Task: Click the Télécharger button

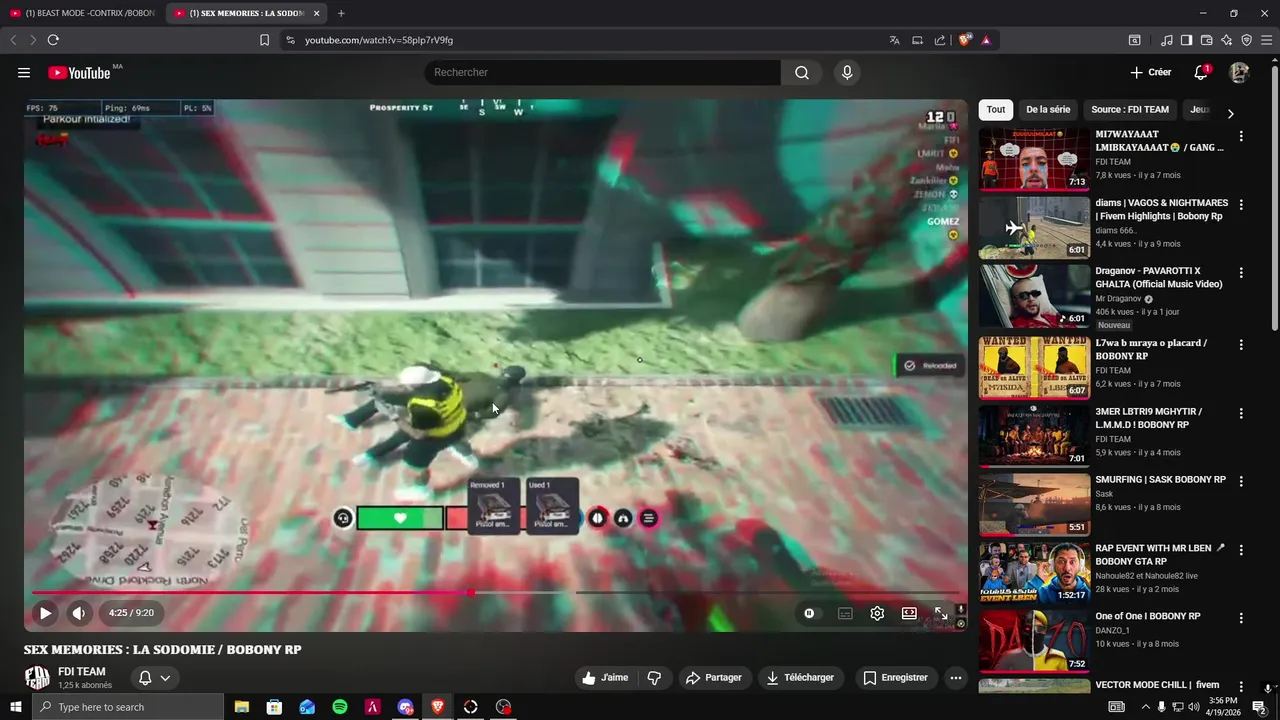Action: pyautogui.click(x=801, y=677)
